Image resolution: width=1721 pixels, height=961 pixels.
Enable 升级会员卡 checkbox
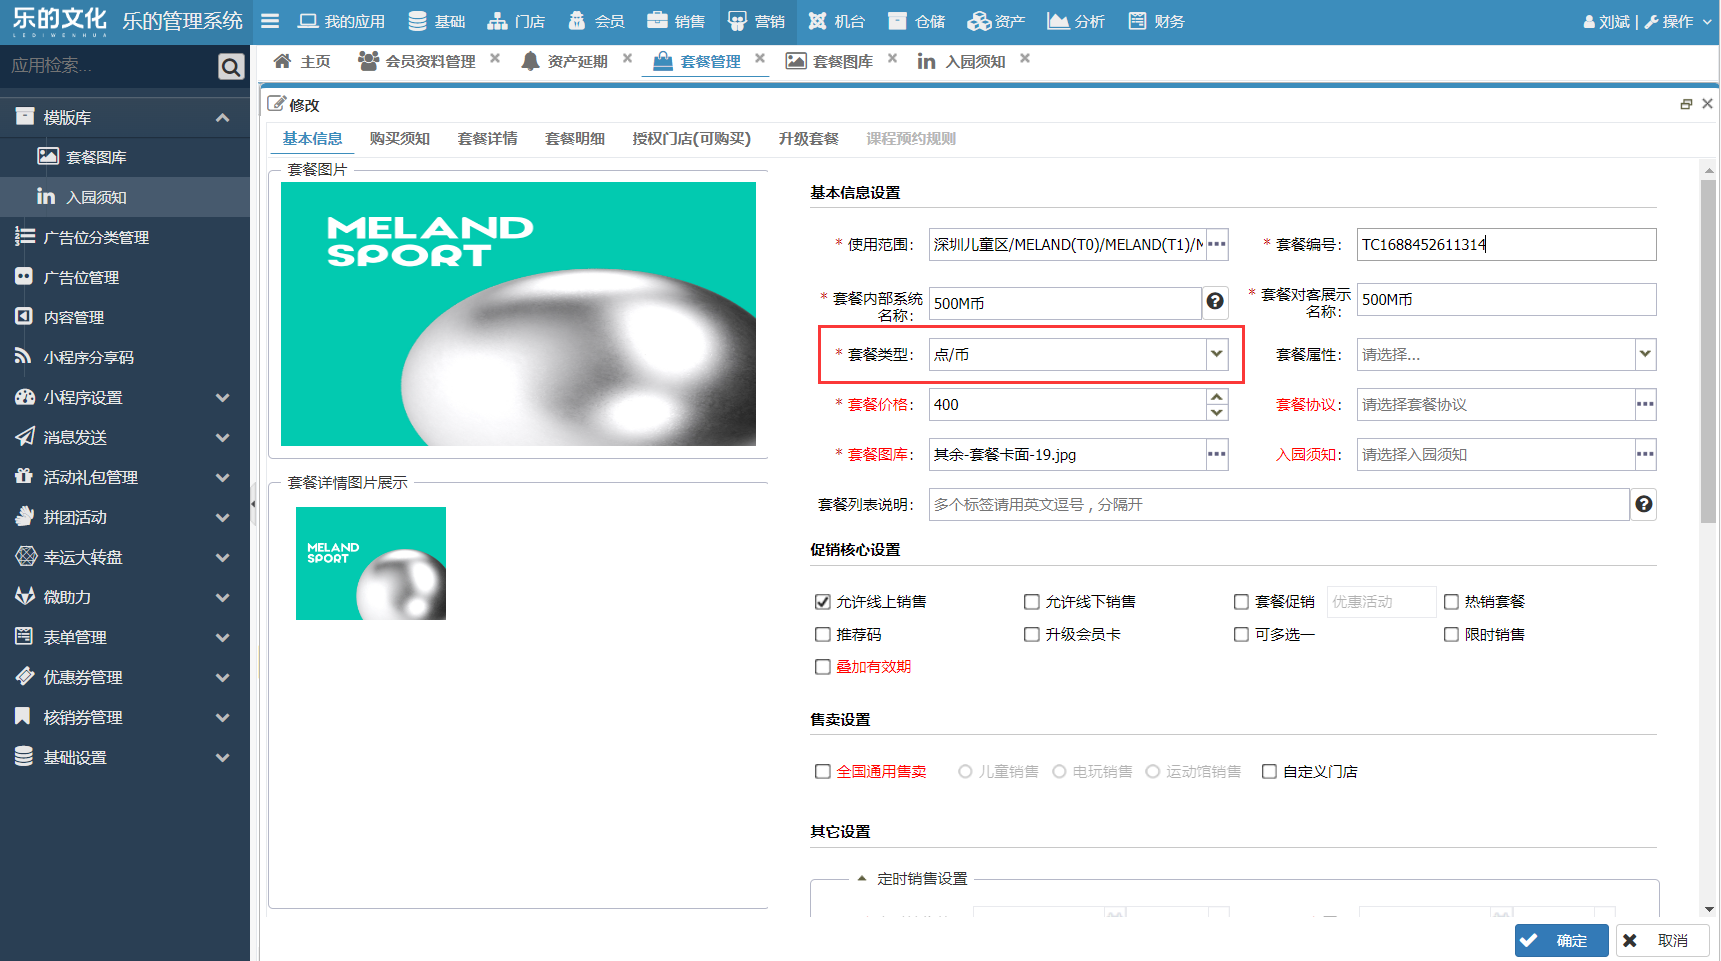pyautogui.click(x=1031, y=634)
